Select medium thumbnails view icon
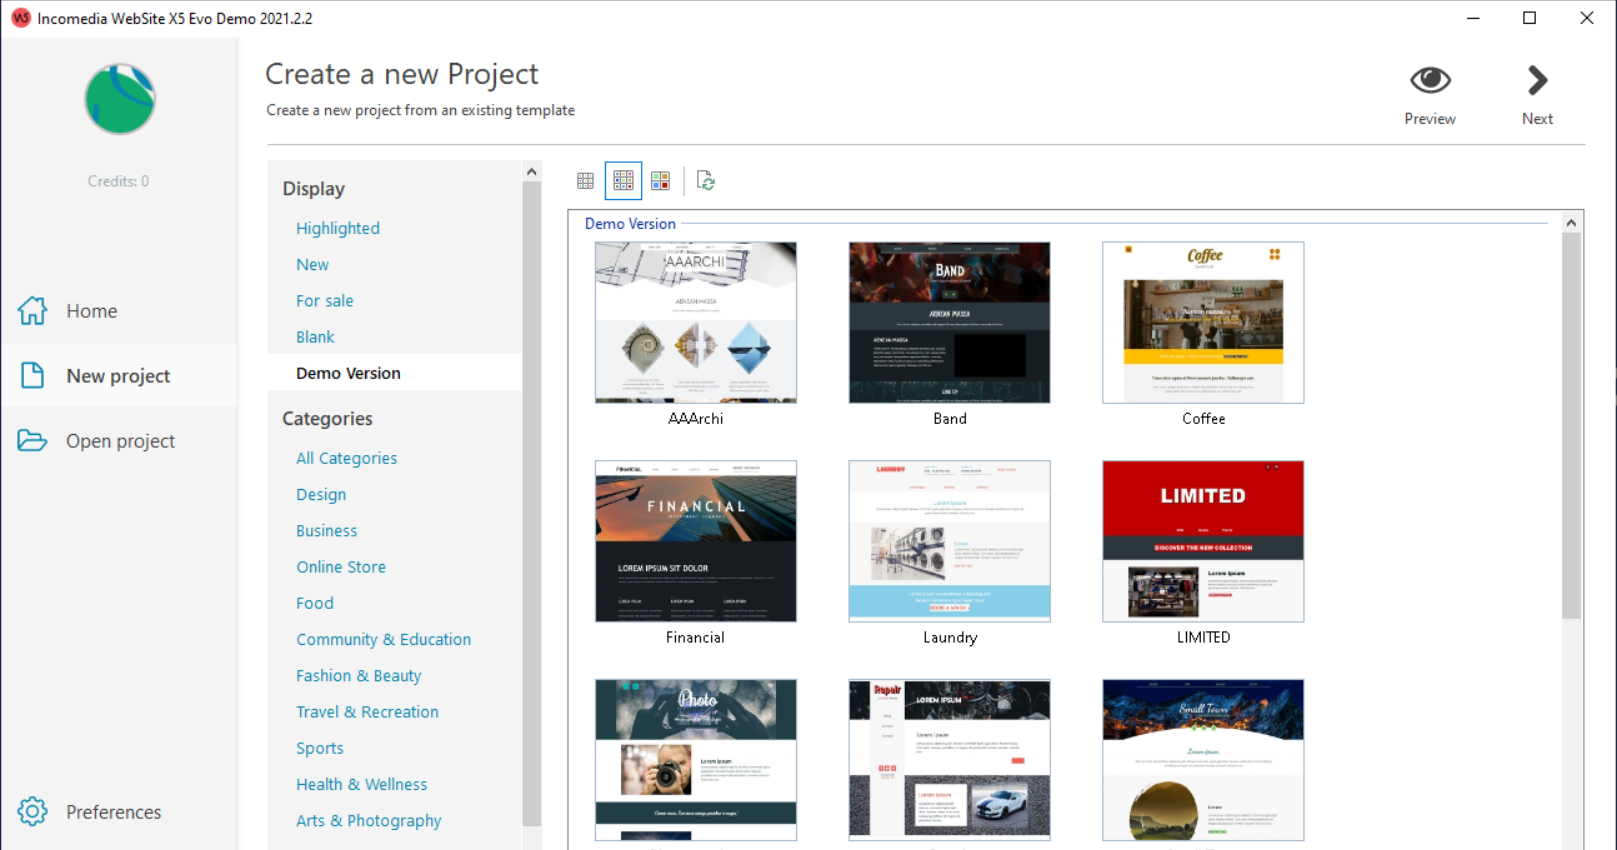The width and height of the screenshot is (1617, 850). pos(623,181)
